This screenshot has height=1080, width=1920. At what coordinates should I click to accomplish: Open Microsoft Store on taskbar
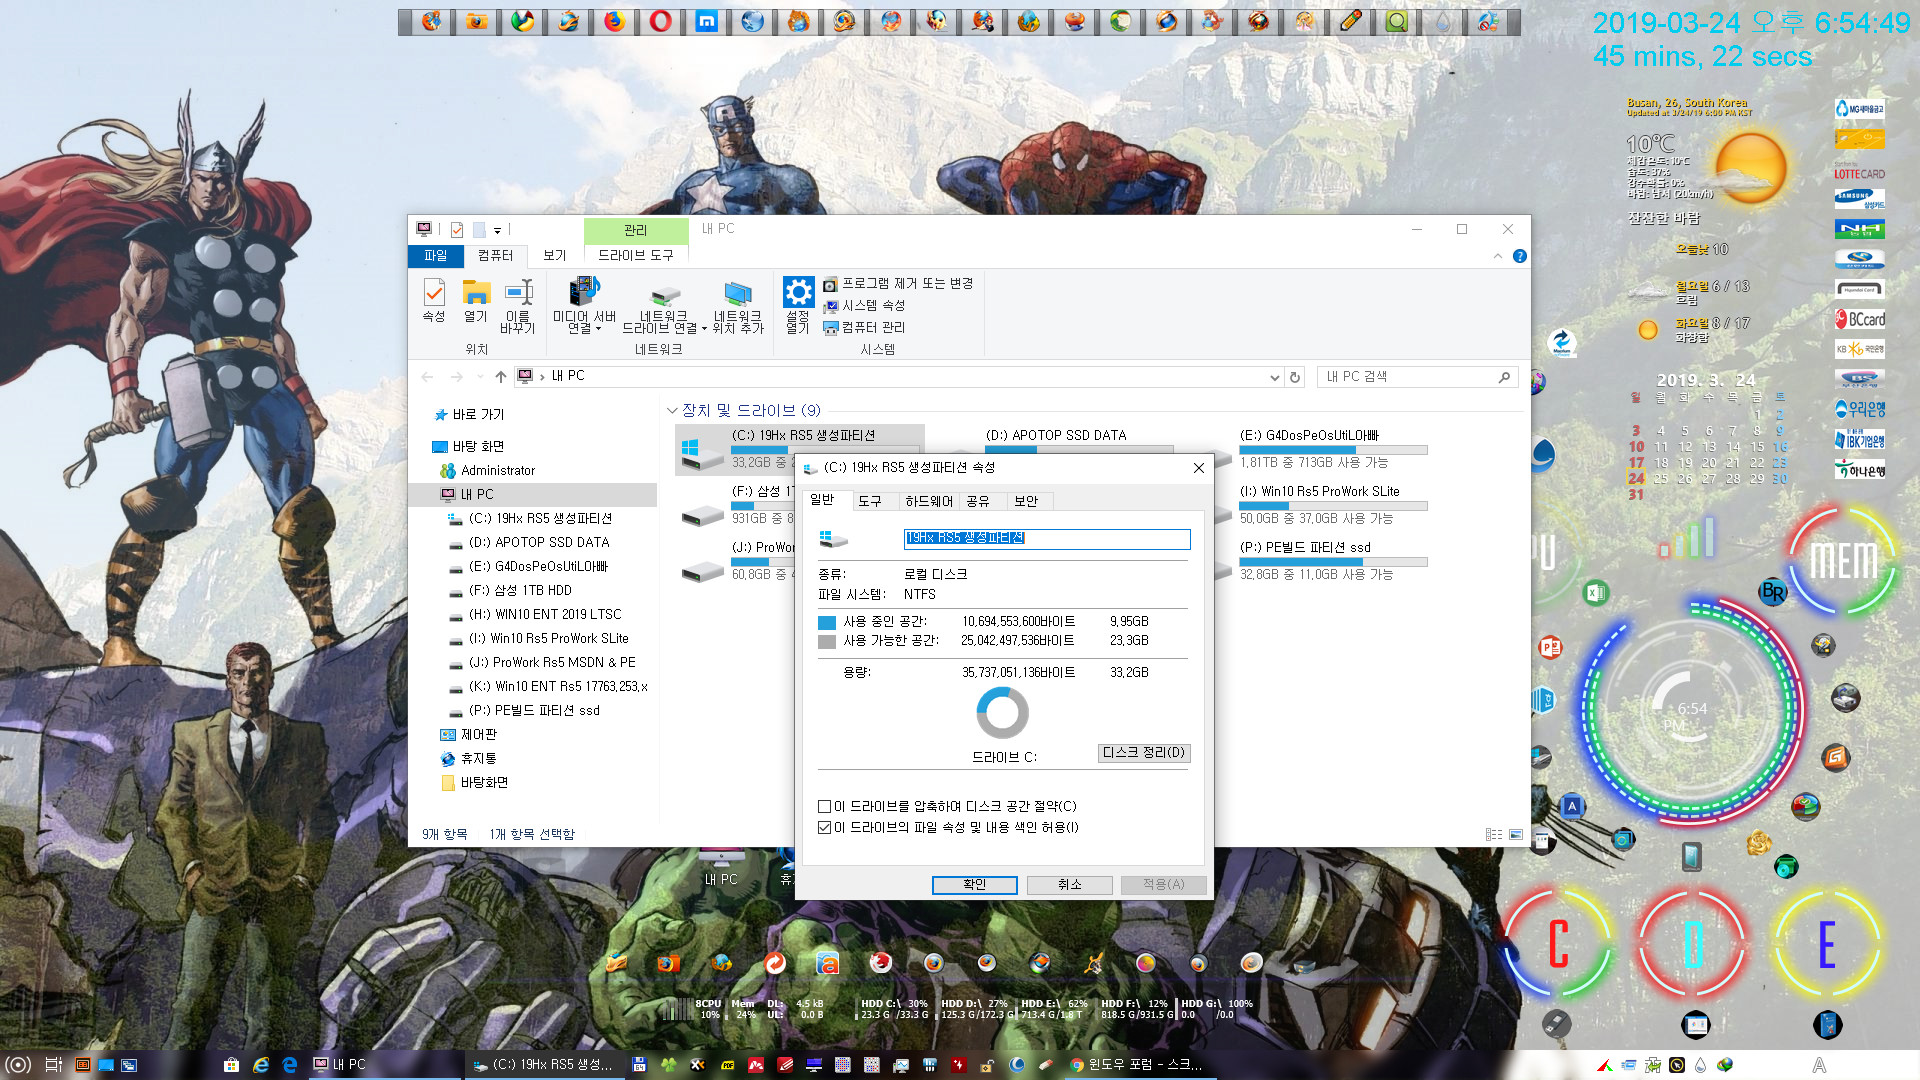click(x=231, y=1065)
